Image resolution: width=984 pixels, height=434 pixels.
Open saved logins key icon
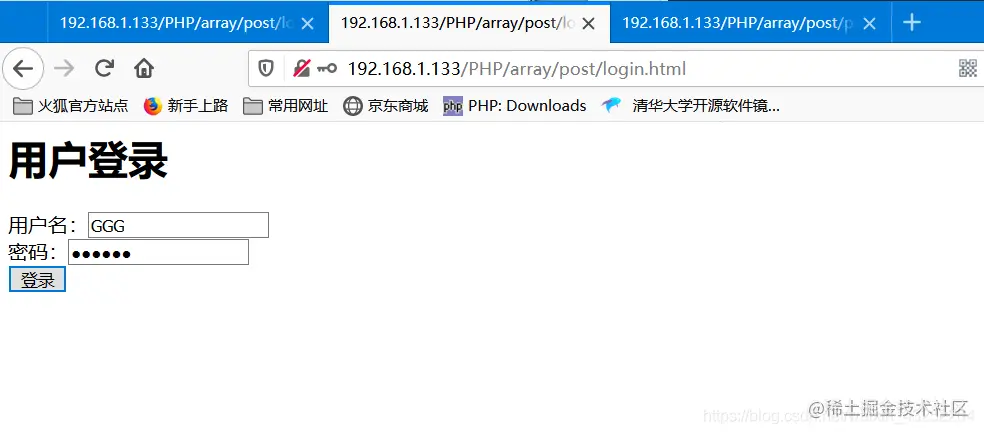(x=326, y=68)
